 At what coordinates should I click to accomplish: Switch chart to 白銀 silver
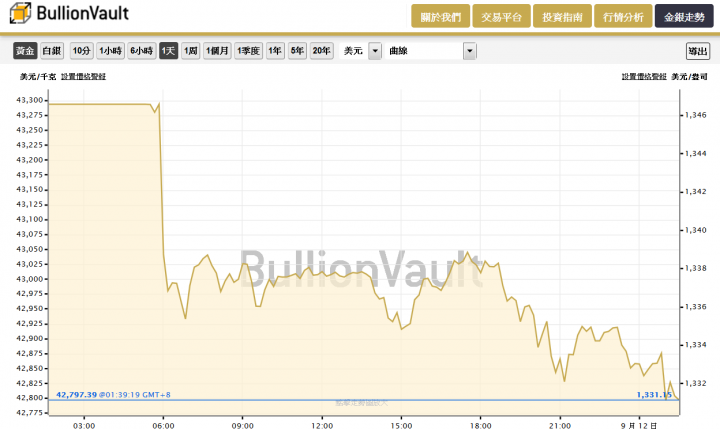[51, 51]
